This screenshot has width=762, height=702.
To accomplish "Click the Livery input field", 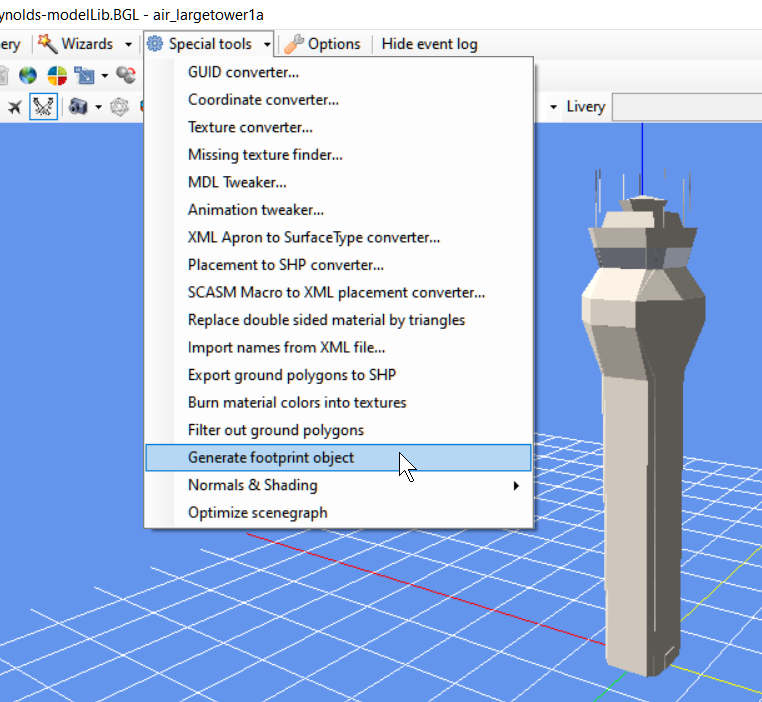I will tap(686, 106).
